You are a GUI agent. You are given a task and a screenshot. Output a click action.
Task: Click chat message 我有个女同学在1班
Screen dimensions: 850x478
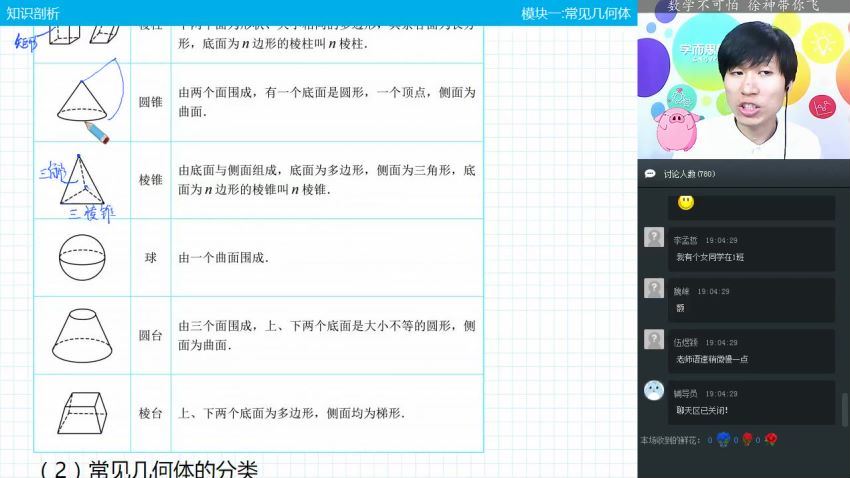[710, 257]
